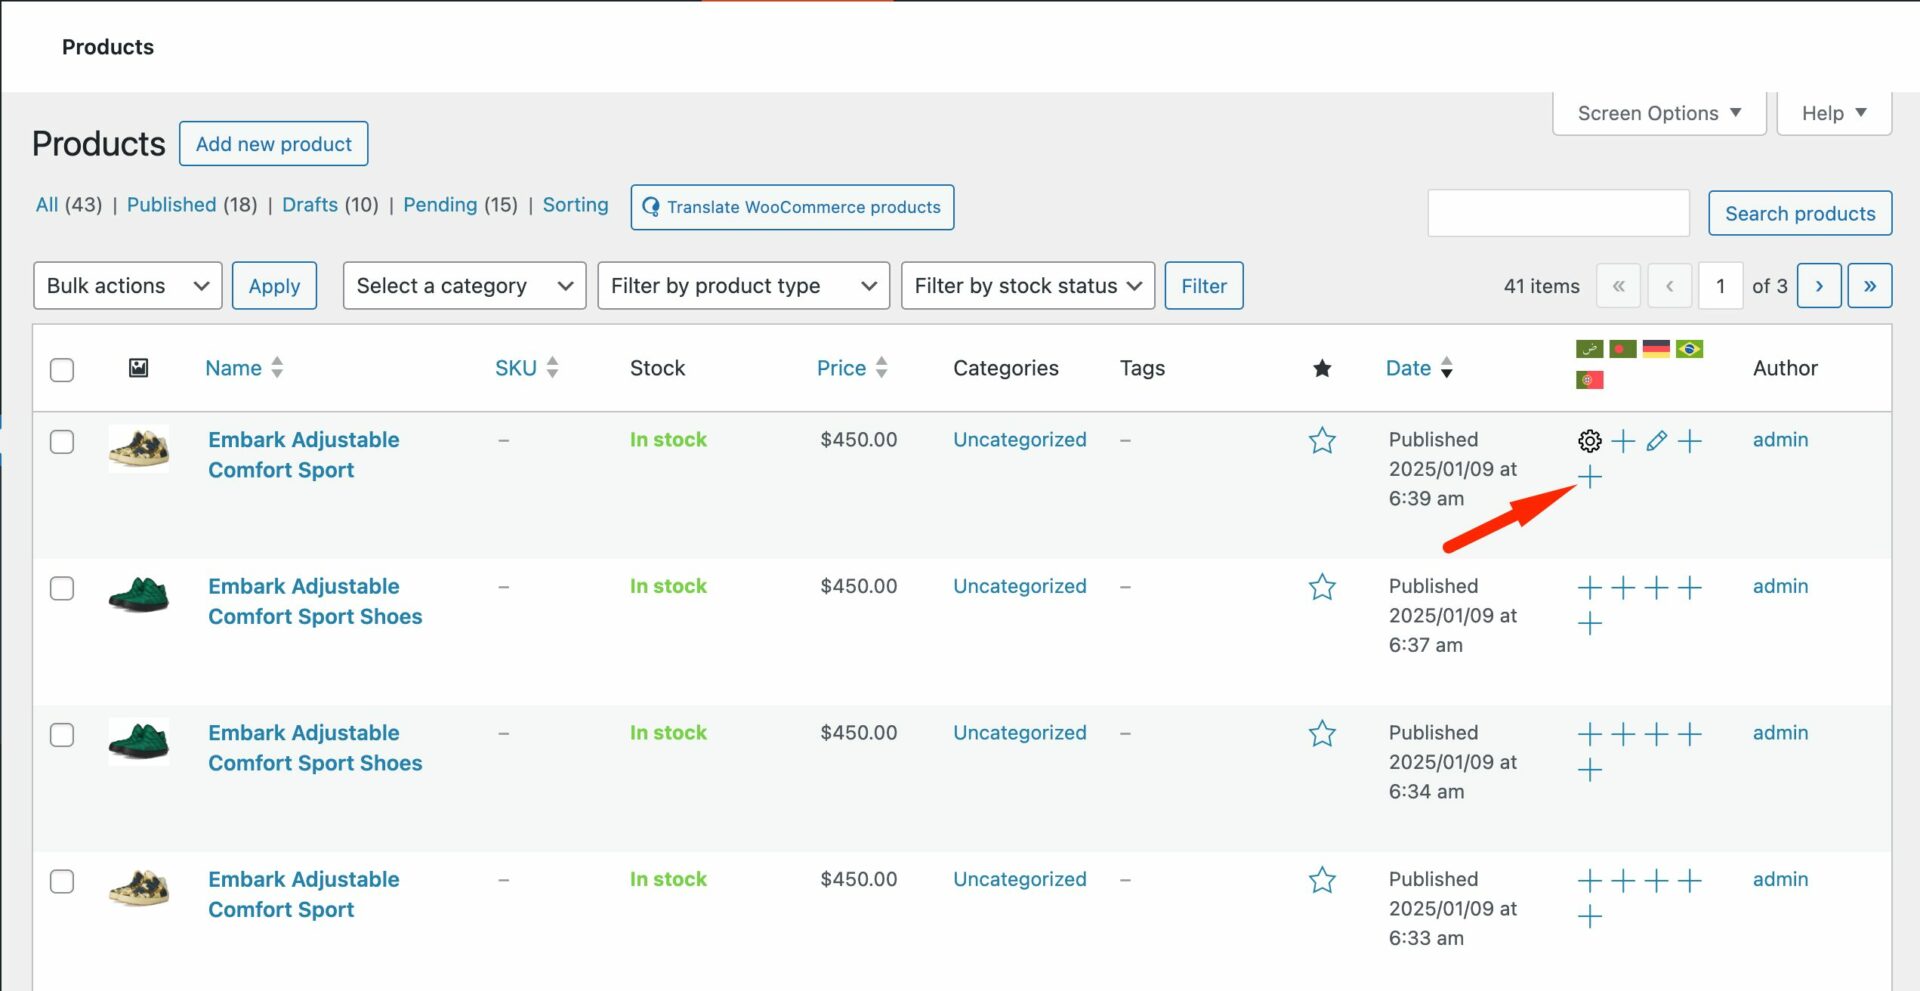Add Portugal translation plus in the 6:39 am row
The image size is (1920, 991).
[x=1589, y=477]
